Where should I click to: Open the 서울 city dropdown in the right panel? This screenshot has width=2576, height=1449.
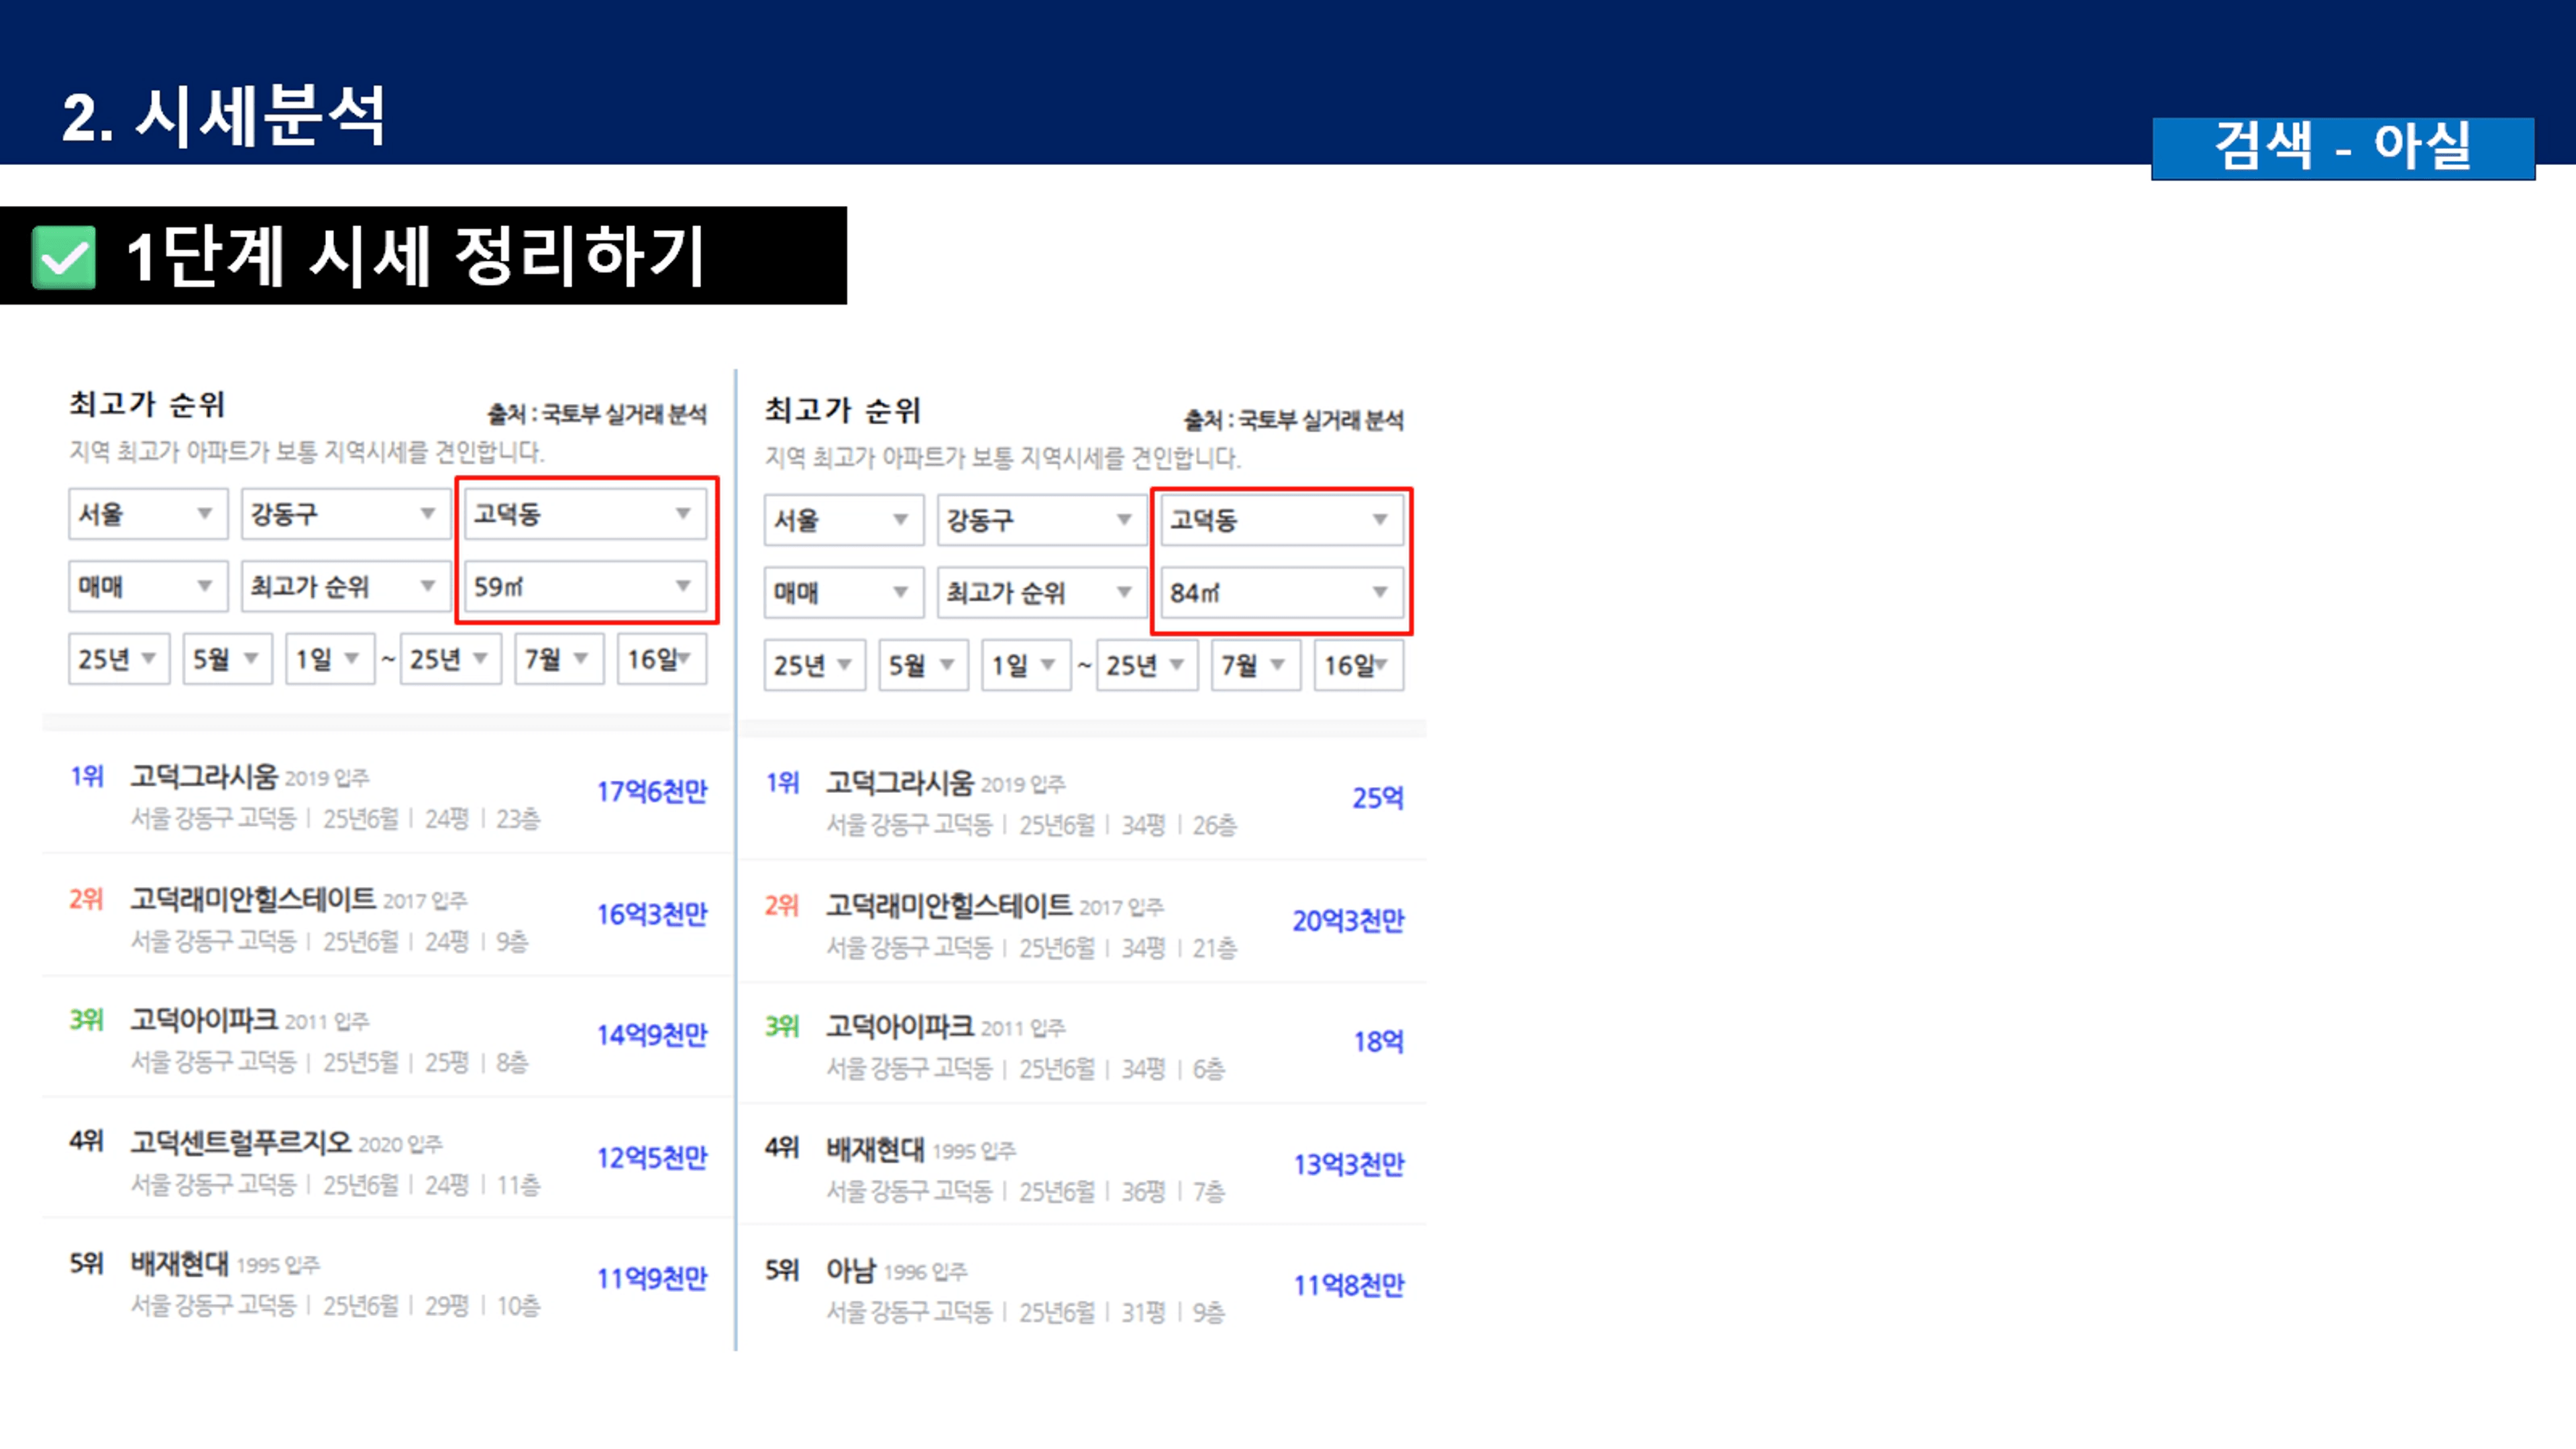[x=844, y=520]
